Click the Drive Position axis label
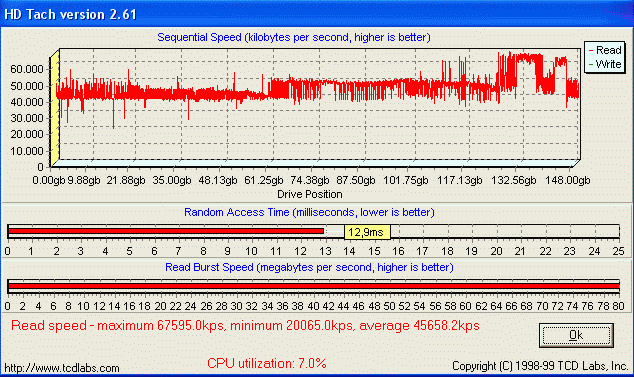 [310, 194]
